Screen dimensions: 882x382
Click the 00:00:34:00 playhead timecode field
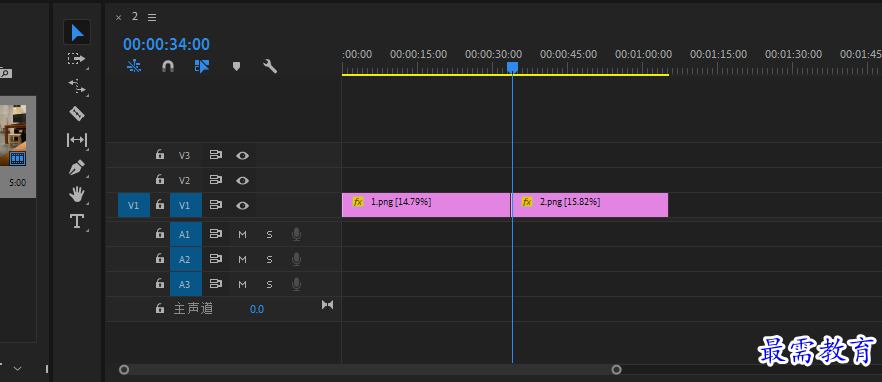[x=166, y=44]
